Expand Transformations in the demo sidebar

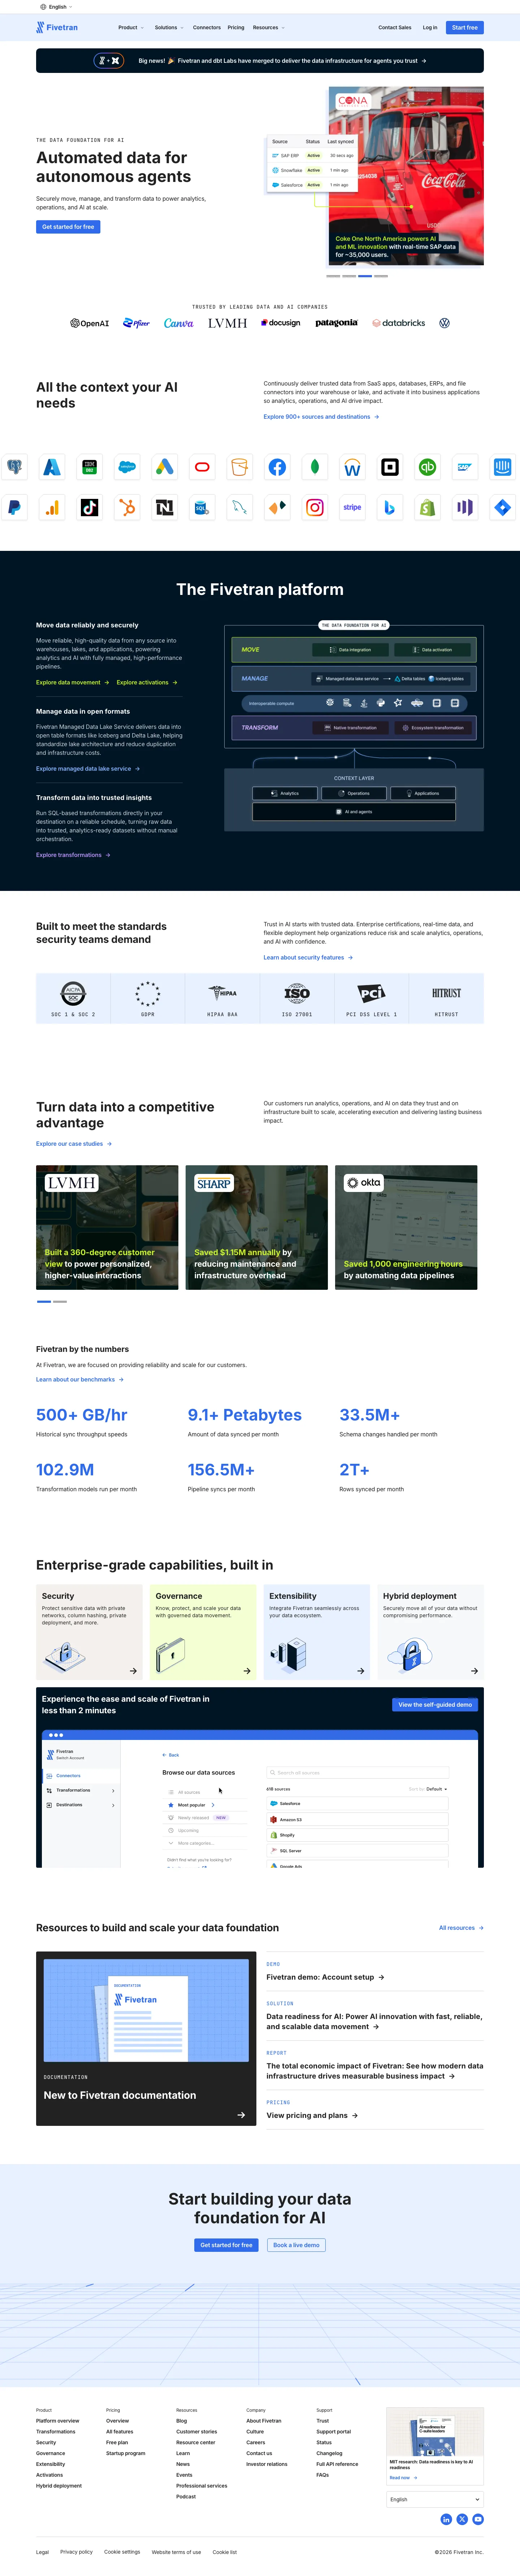pos(80,1790)
